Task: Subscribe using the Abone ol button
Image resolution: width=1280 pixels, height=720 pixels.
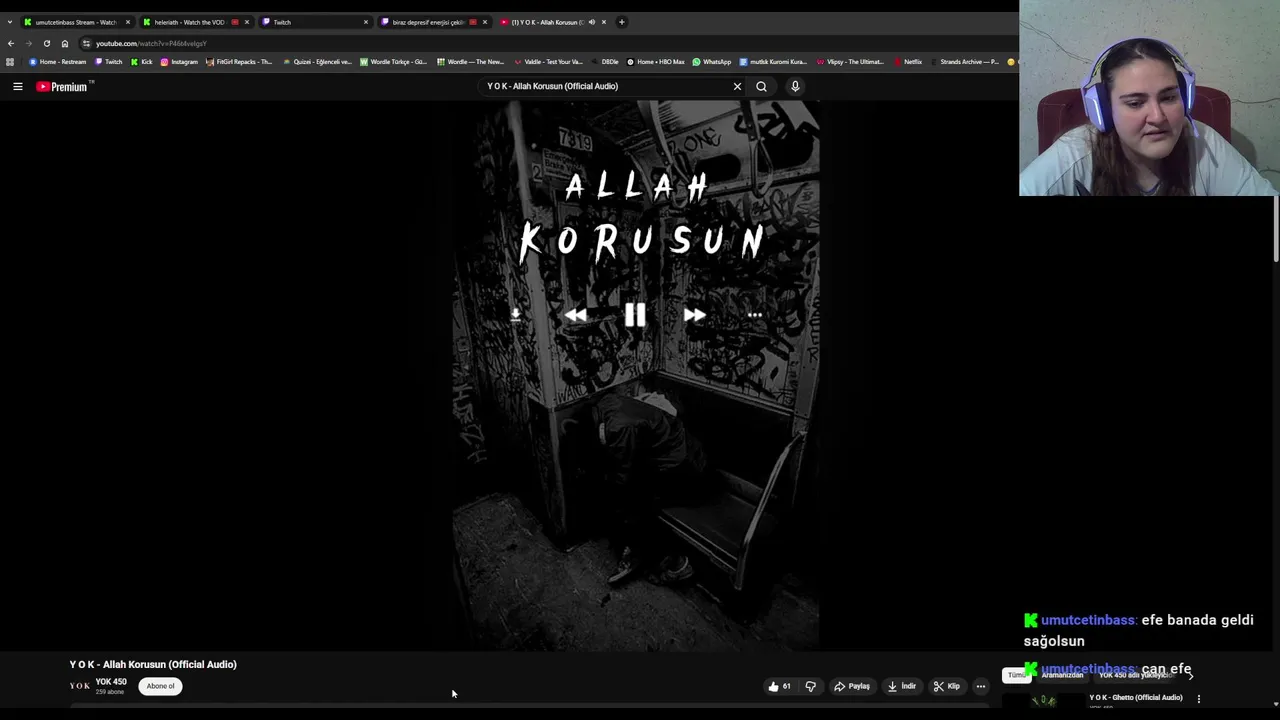Action: coord(160,686)
